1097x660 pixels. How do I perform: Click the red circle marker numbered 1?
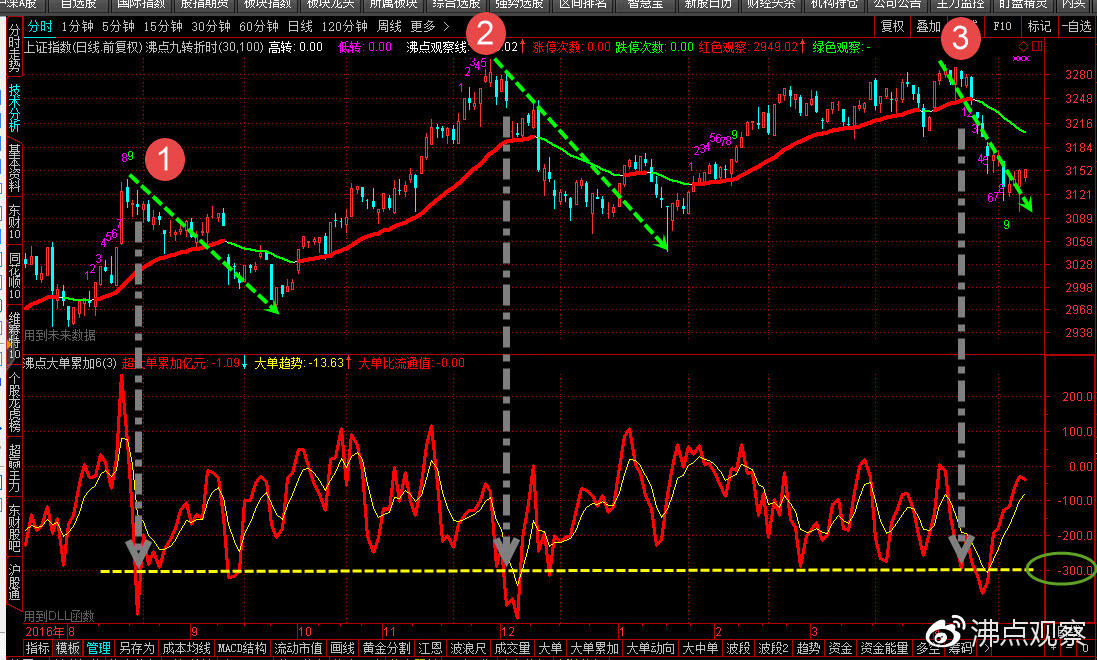[x=164, y=159]
